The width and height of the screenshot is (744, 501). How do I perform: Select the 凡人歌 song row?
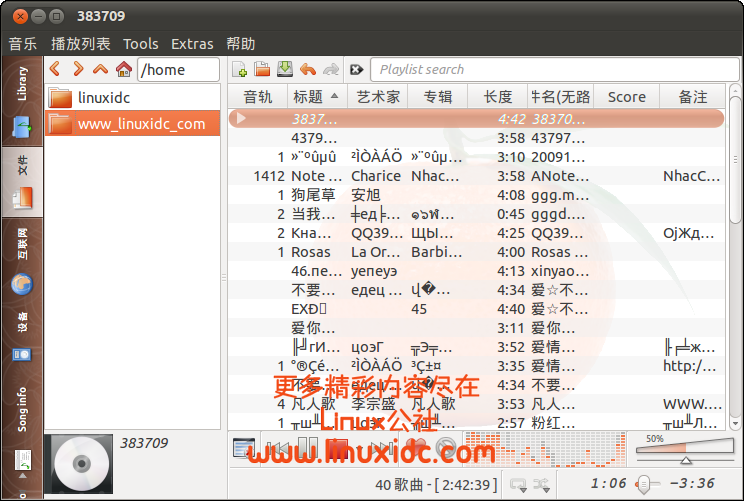tap(476, 404)
